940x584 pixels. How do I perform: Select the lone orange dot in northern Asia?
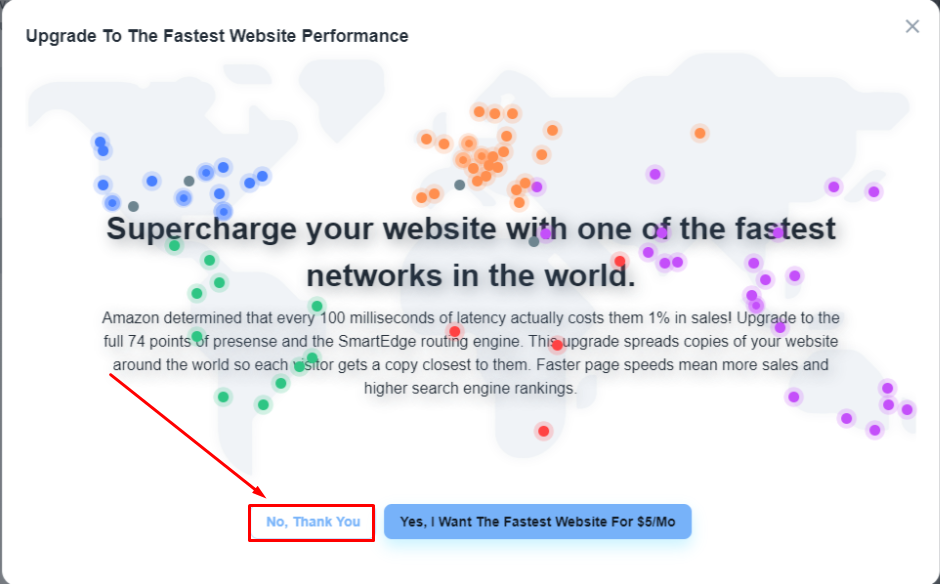700,133
